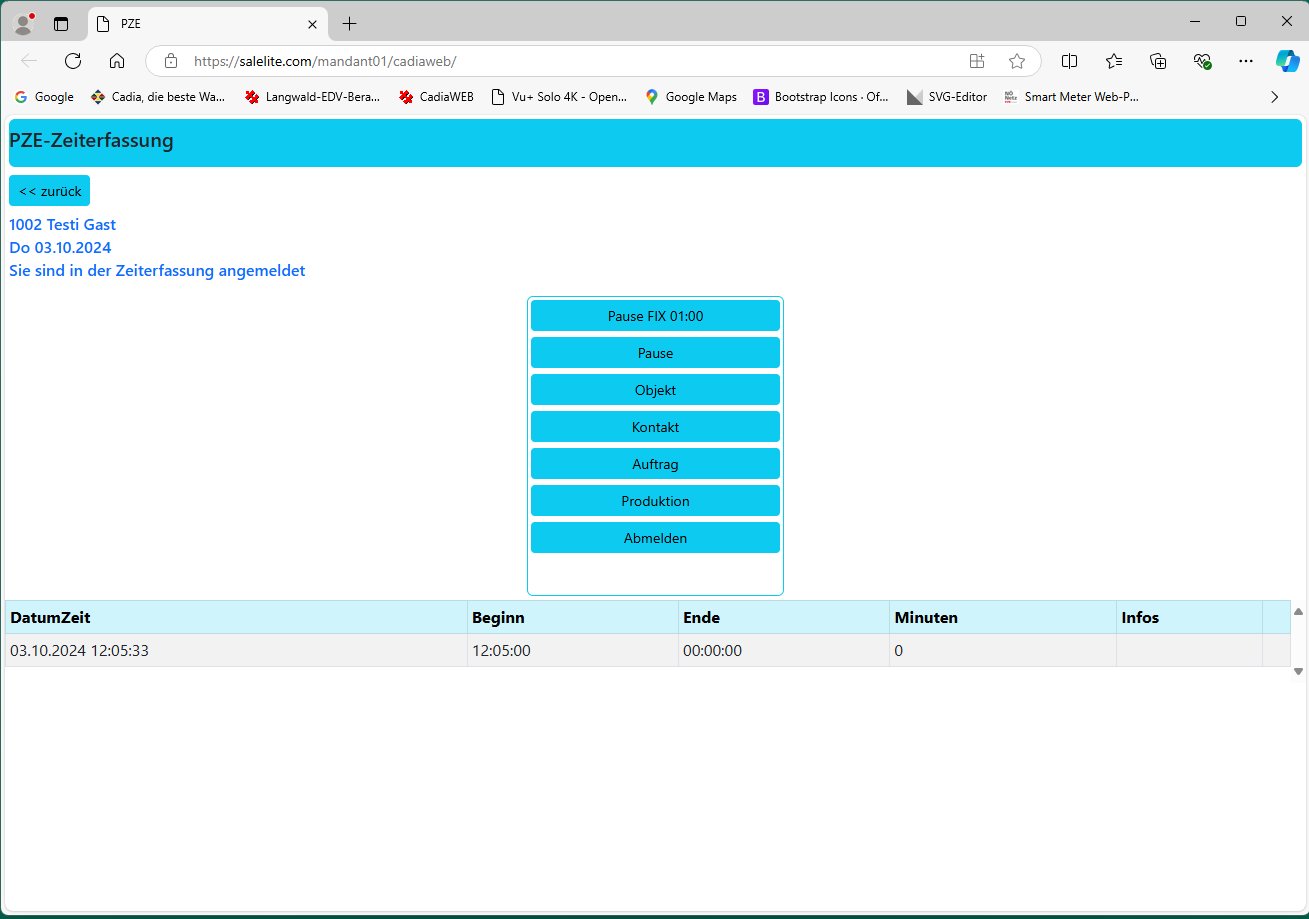Open the favorites list icon

1114,61
